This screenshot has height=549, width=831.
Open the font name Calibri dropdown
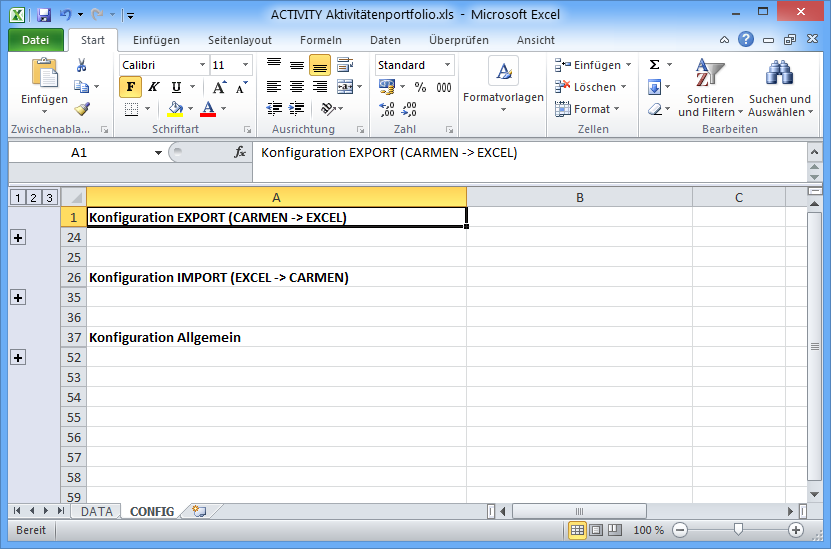tap(201, 65)
